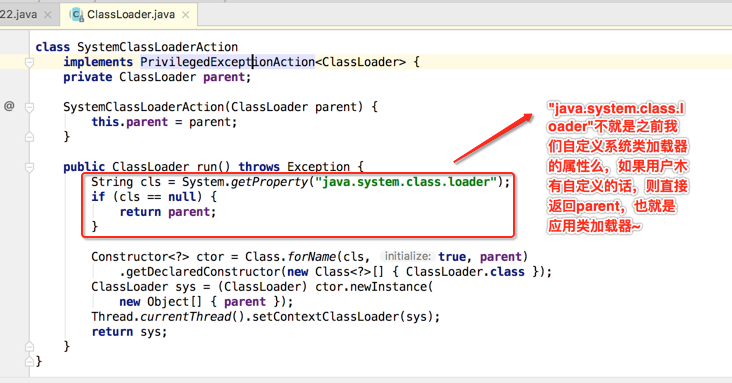The height and width of the screenshot is (383, 732).
Task: Click the green "java.system.class.loader" string literal
Action: coord(406,182)
